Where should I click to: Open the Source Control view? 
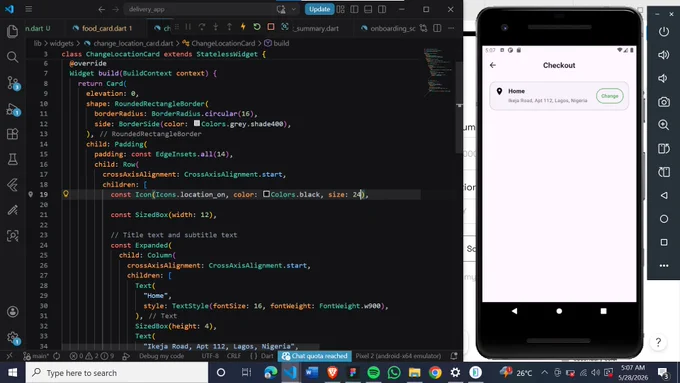(x=13, y=82)
